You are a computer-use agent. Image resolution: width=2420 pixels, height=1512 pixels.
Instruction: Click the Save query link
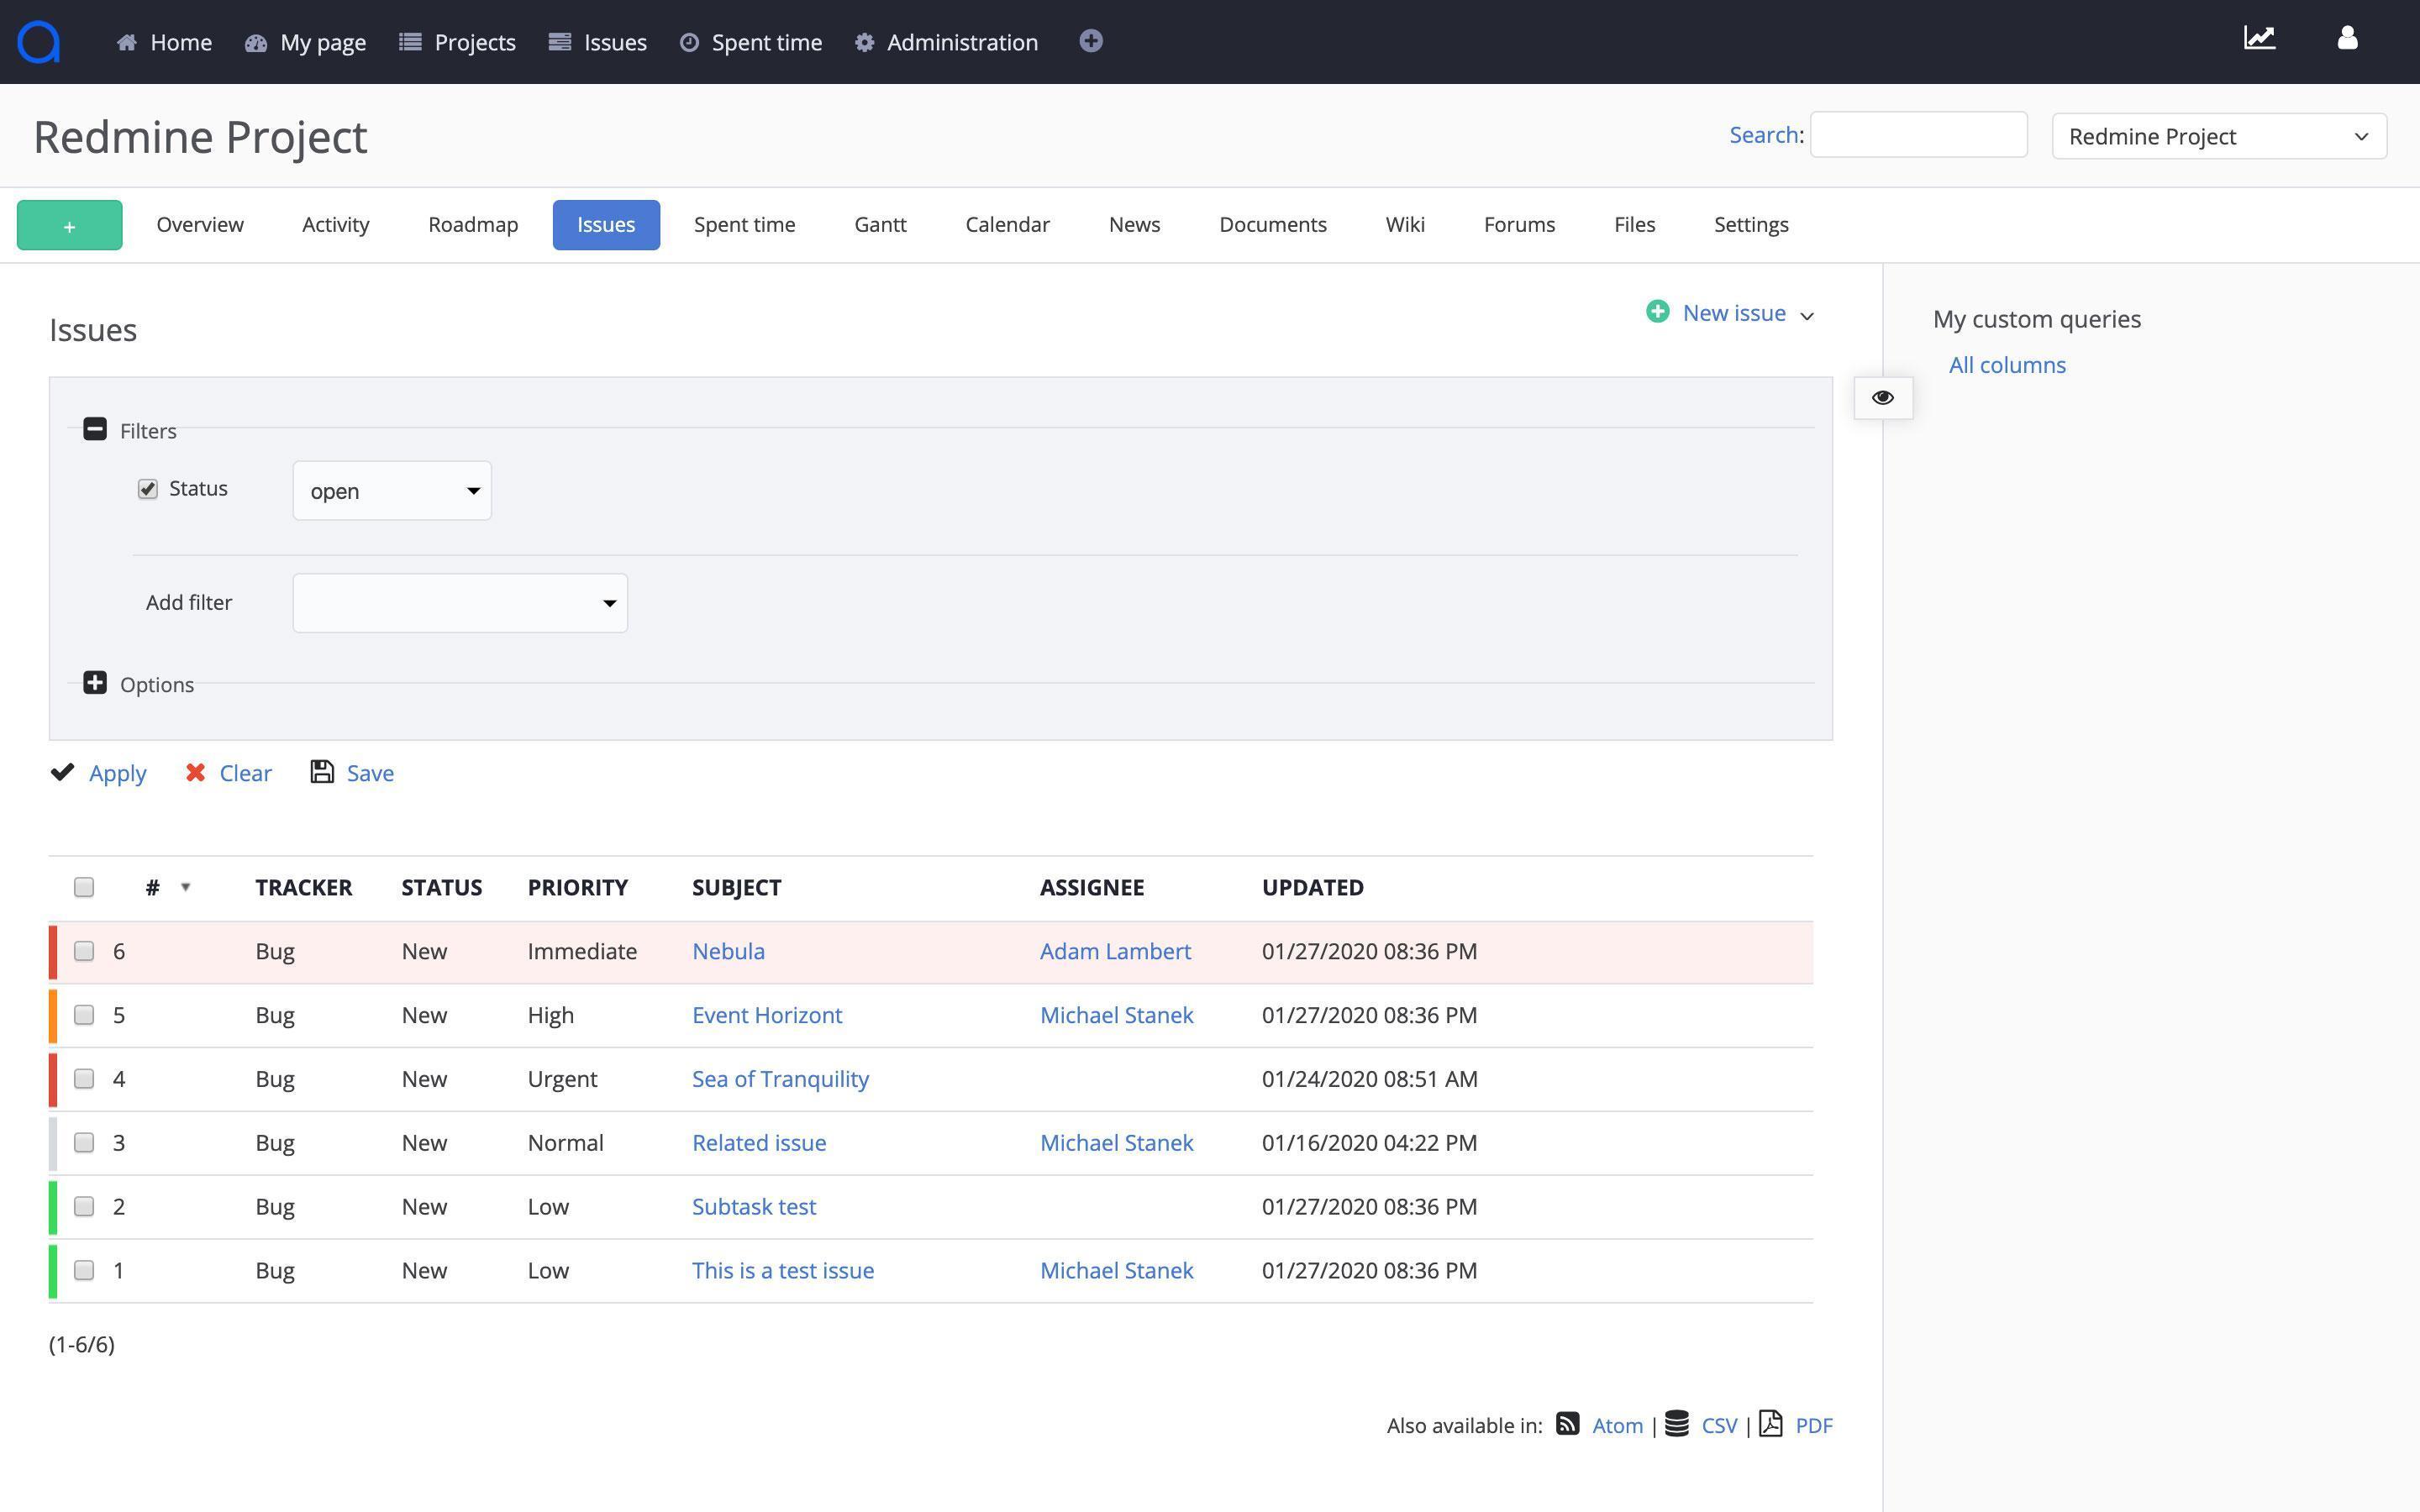[x=370, y=773]
